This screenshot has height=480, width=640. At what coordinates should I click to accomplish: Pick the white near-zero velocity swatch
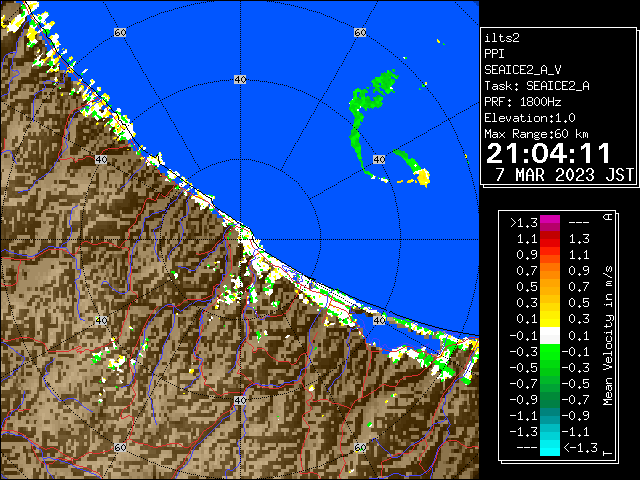click(x=550, y=336)
